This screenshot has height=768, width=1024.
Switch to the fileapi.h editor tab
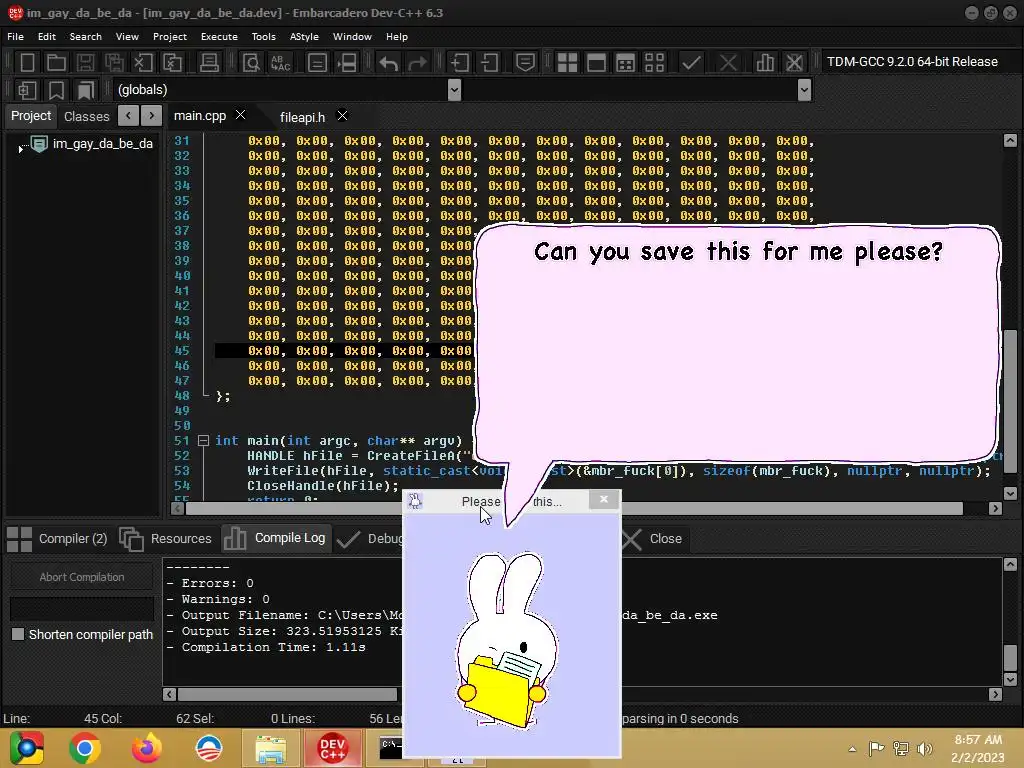coord(302,117)
